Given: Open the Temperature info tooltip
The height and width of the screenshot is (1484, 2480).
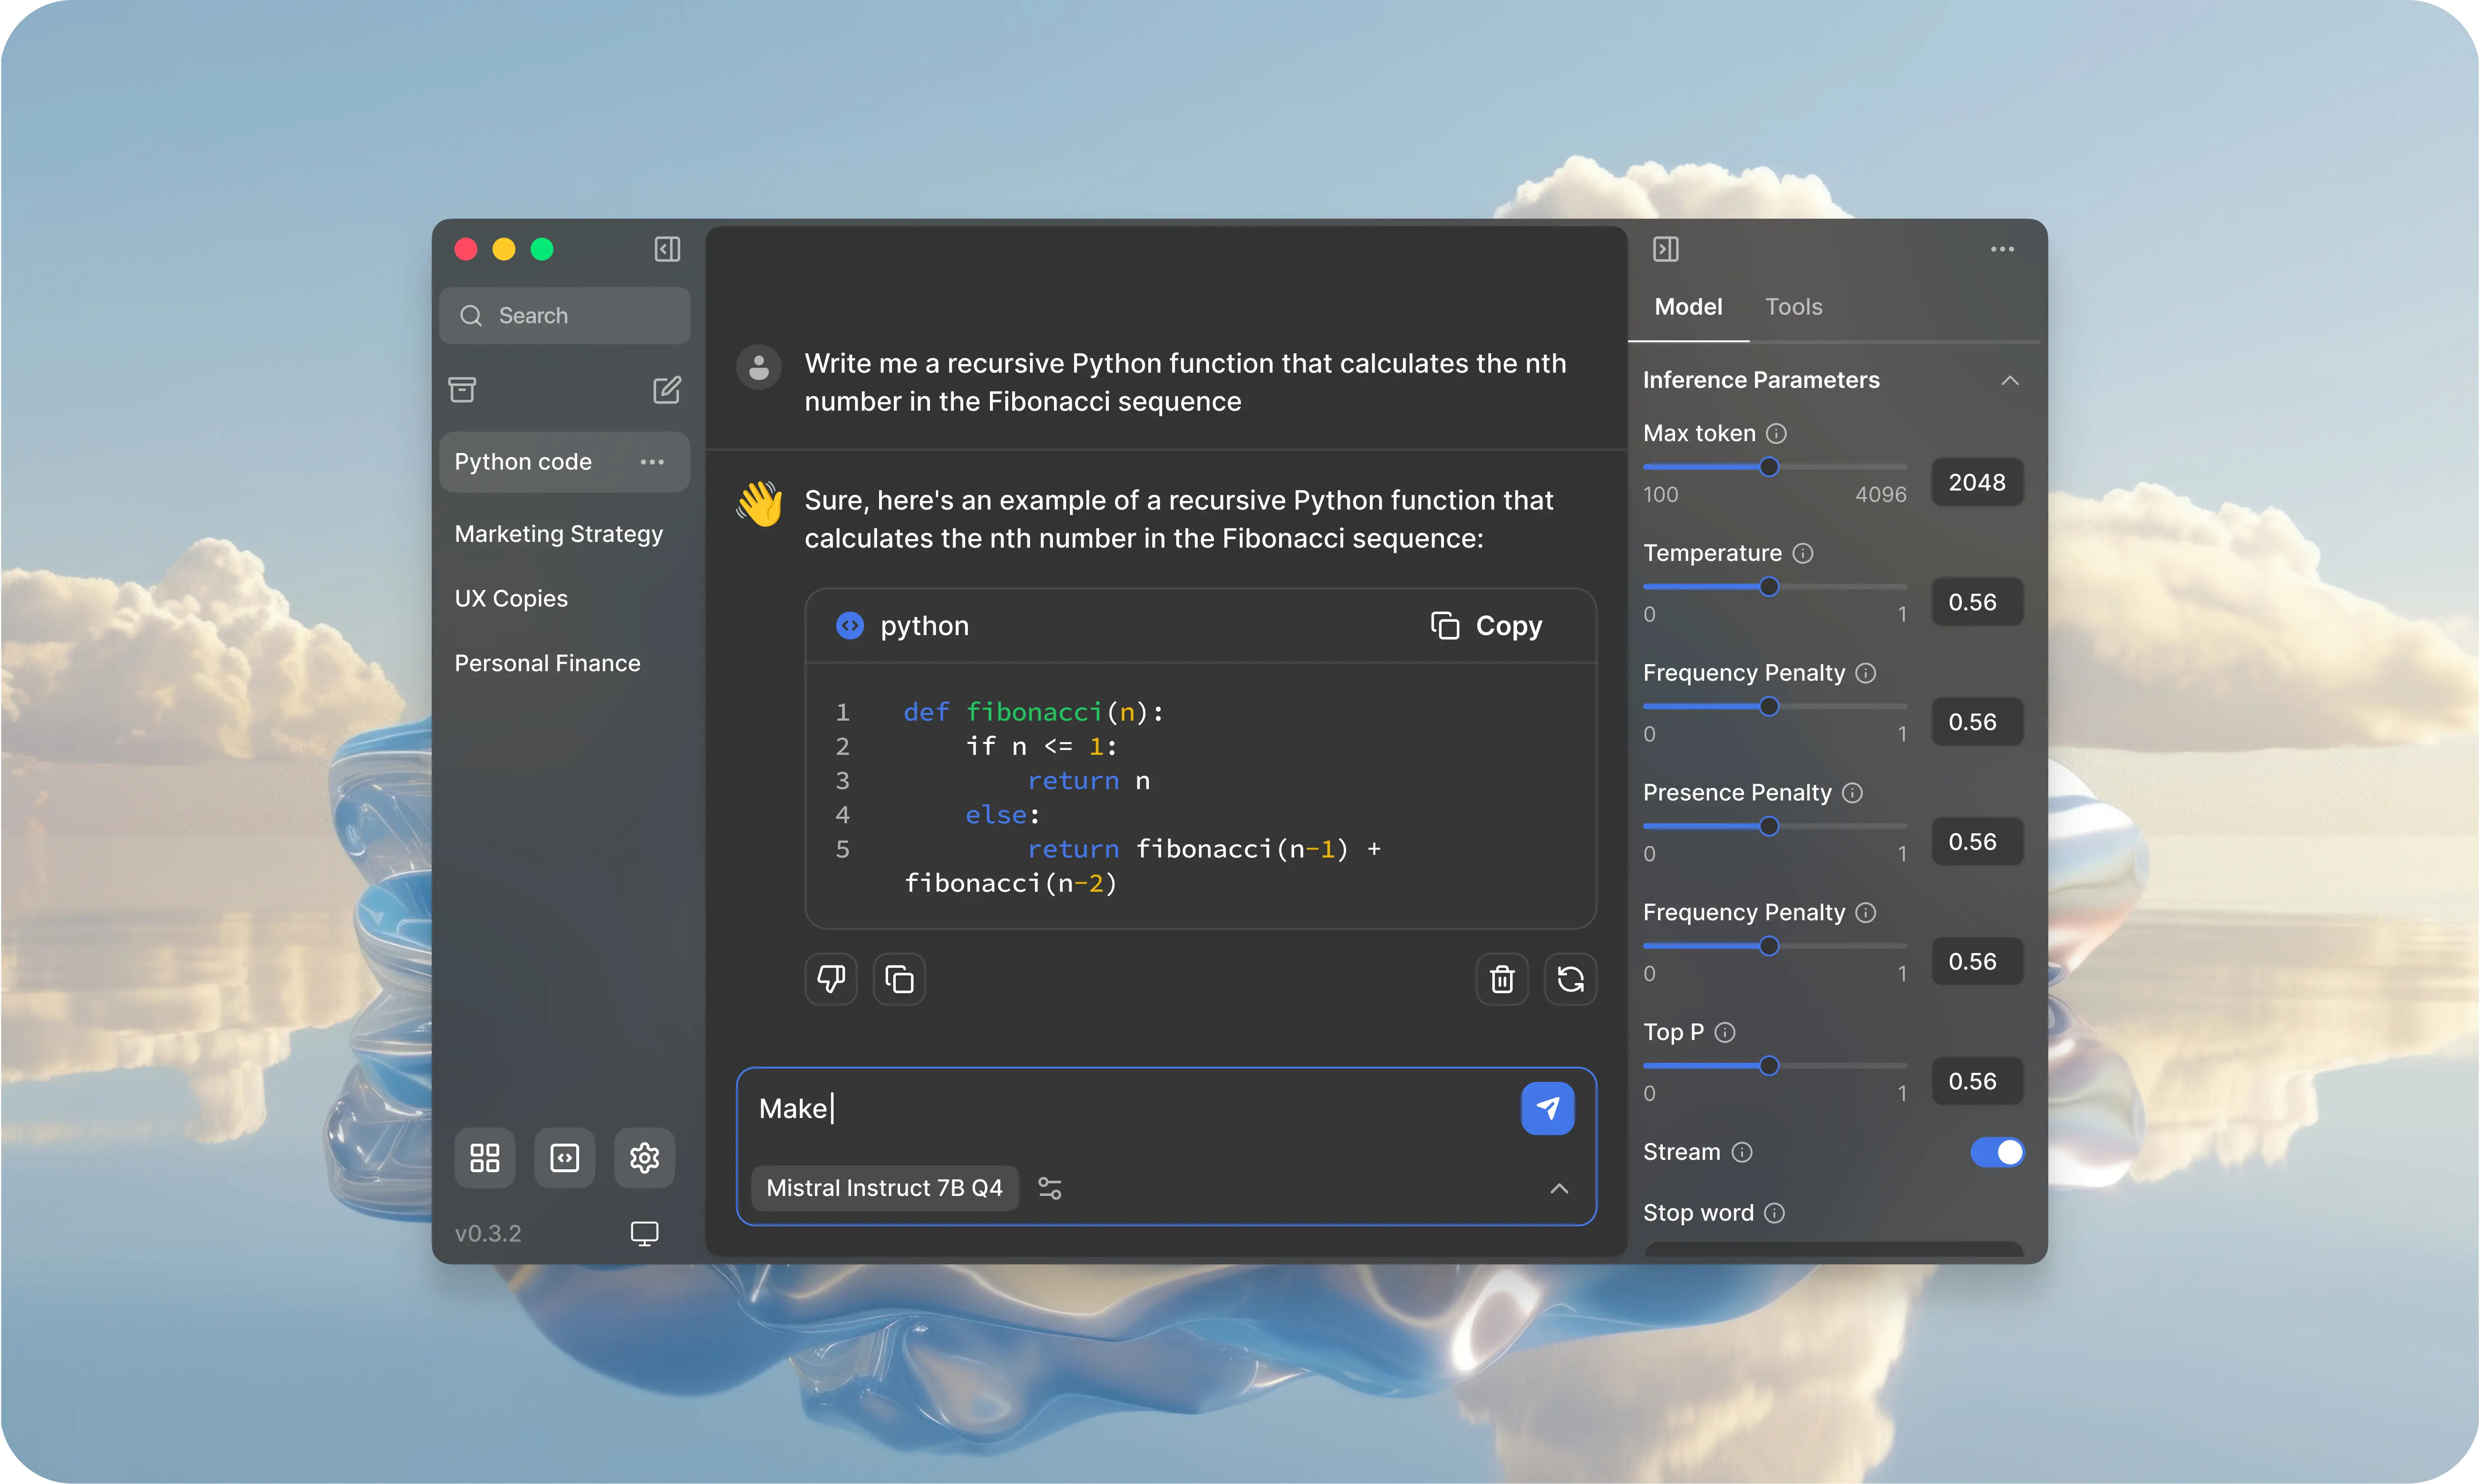Looking at the screenshot, I should [x=1803, y=553].
